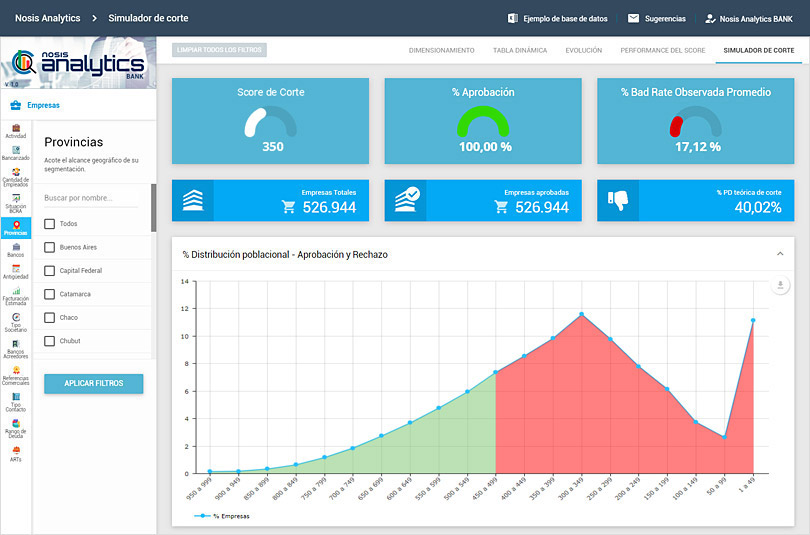Click the Empresas briefcase icon

click(15, 105)
